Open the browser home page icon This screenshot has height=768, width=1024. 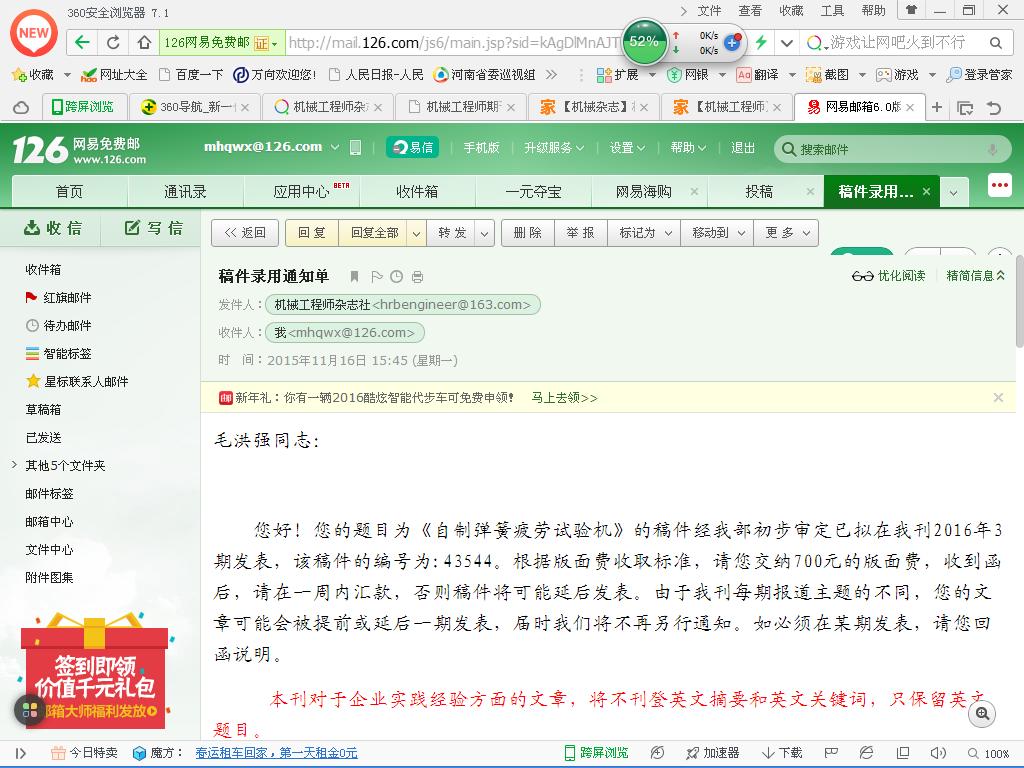point(144,43)
